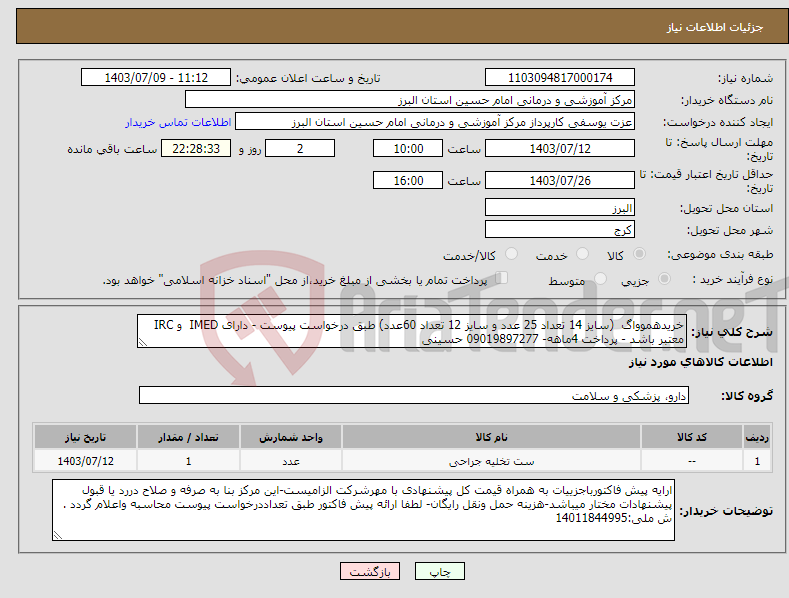Click the تاریخ نیاز column header
Image resolution: width=789 pixels, height=598 pixels.
pyautogui.click(x=85, y=437)
